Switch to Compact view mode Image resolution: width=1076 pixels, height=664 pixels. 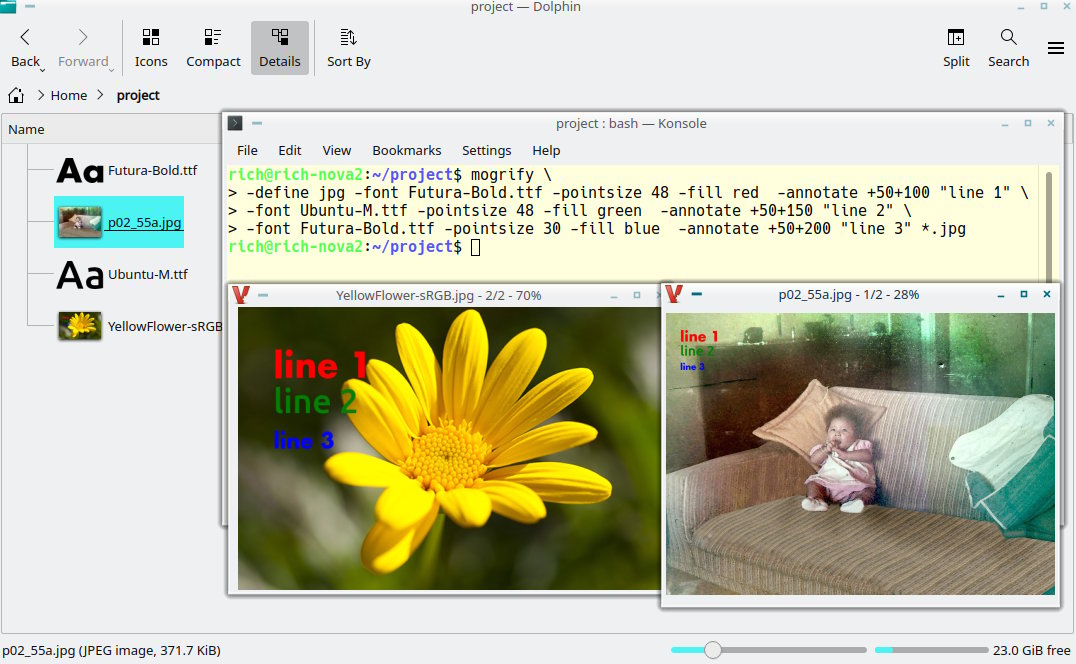click(213, 48)
